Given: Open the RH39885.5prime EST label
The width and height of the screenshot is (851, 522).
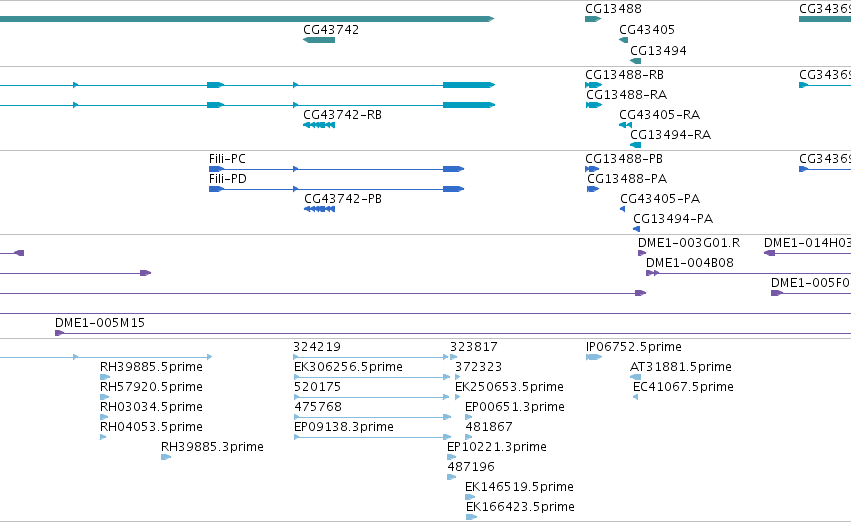Looking at the screenshot, I should pos(151,367).
